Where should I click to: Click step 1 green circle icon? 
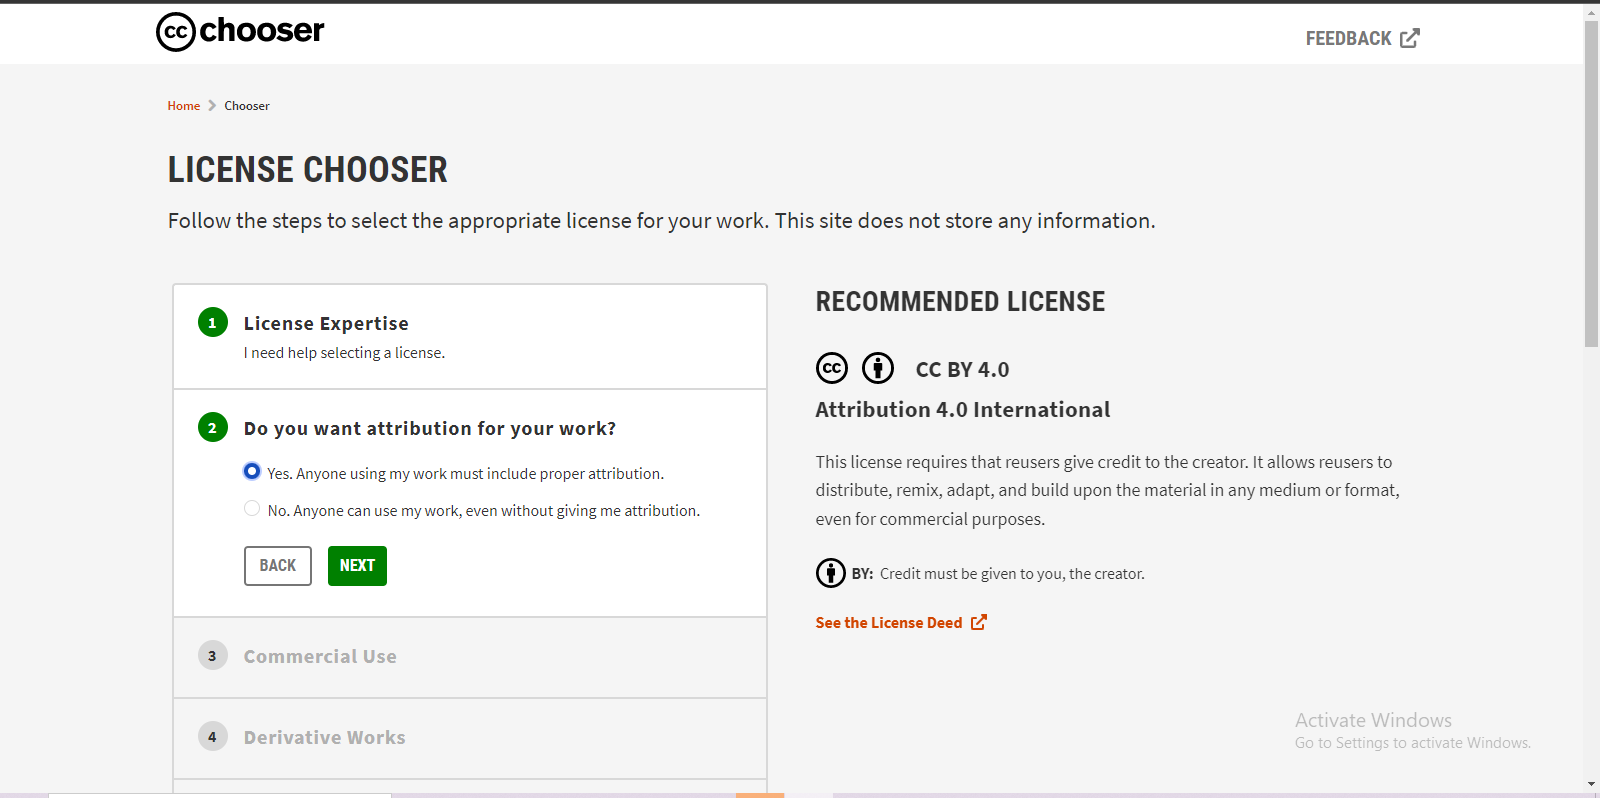(212, 323)
